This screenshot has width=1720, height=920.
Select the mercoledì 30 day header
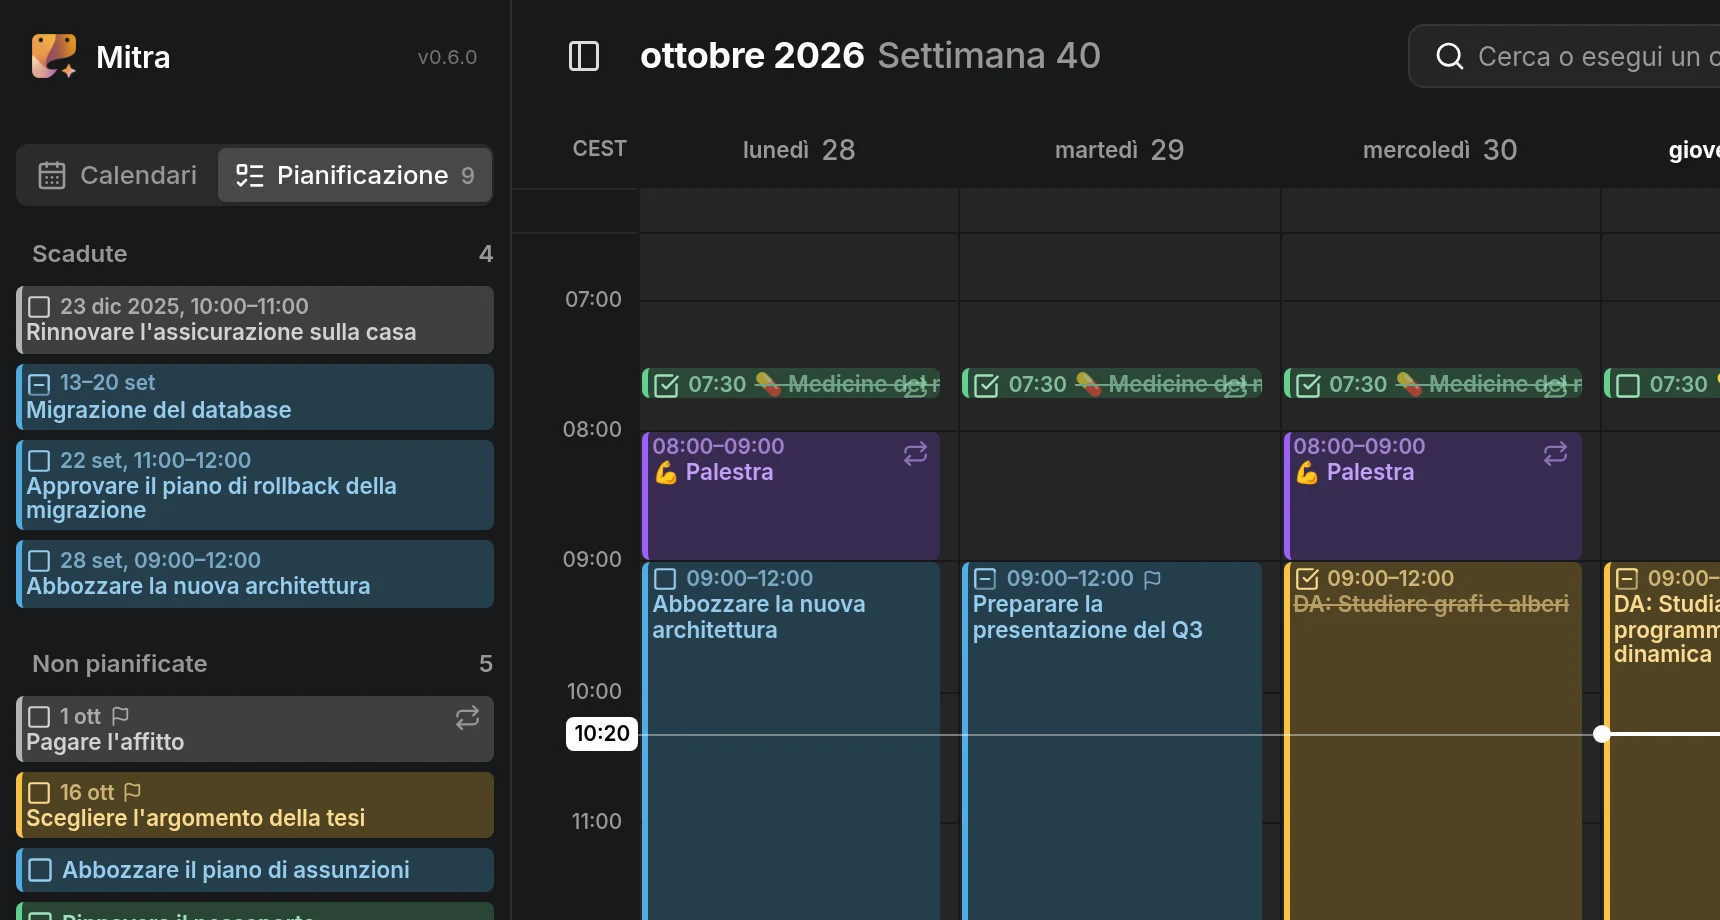1440,150
